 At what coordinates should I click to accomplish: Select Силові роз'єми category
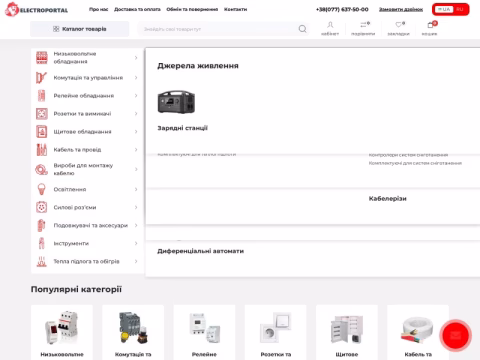point(75,207)
